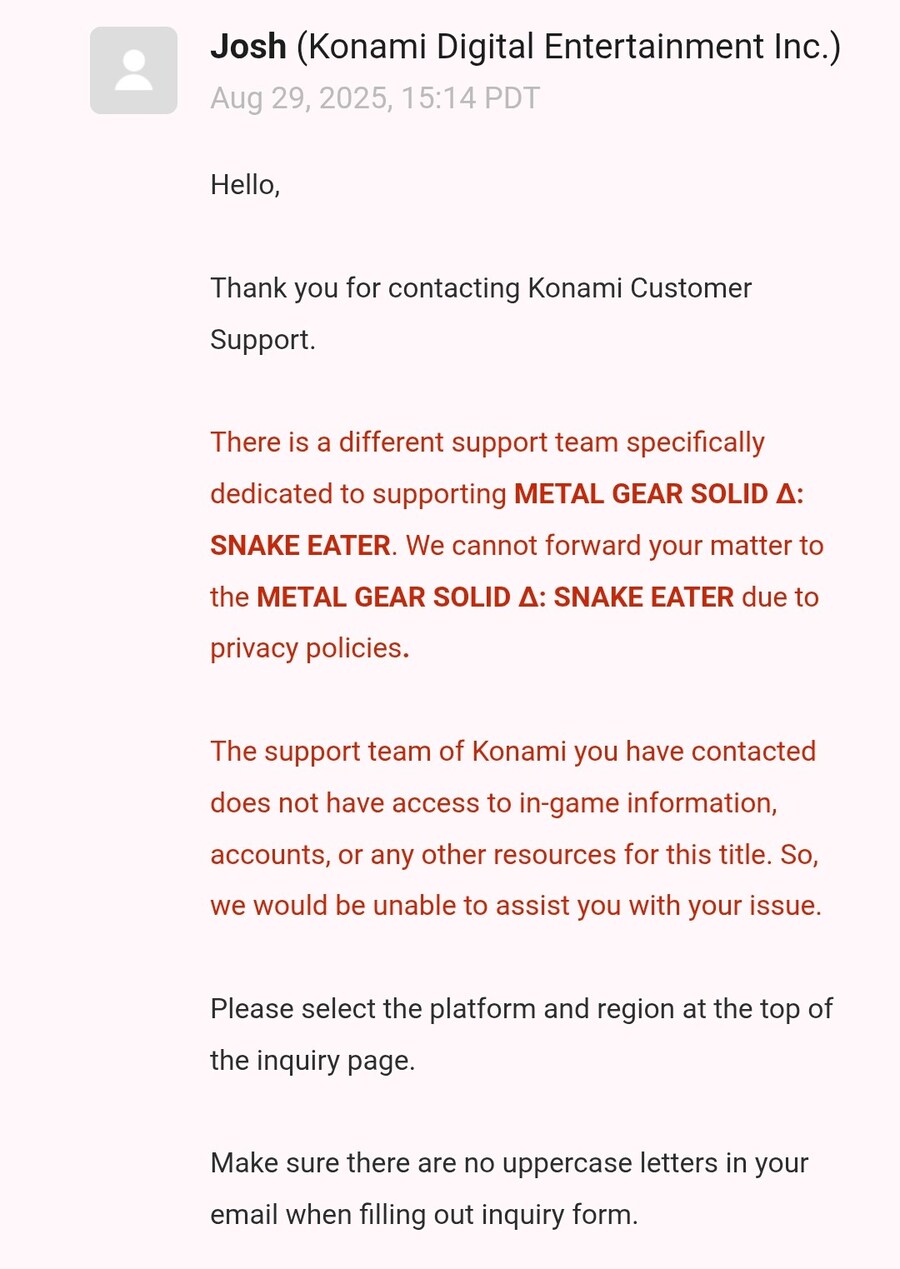Click the line "email when filling out inquiry form."
This screenshot has height=1269, width=900.
point(424,1215)
